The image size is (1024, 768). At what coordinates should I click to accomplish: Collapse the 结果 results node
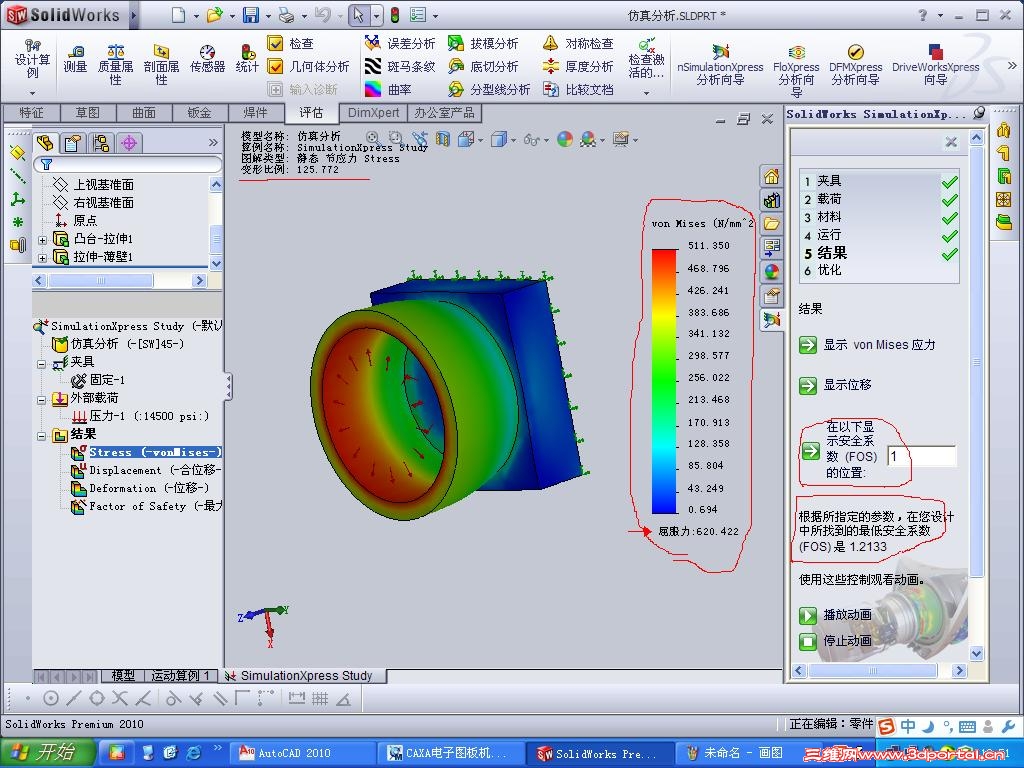pyautogui.click(x=42, y=436)
